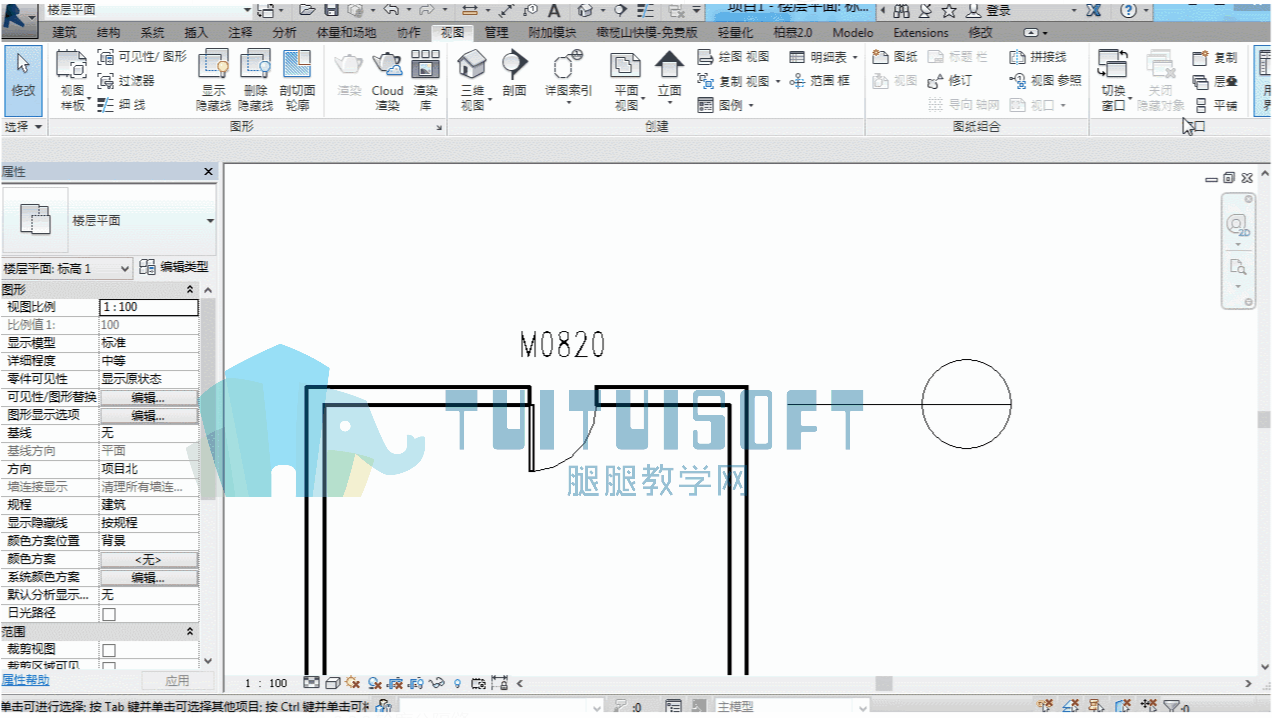Click the undo arrow in quick access toolbar
The width and height of the screenshot is (1272, 718).
[x=389, y=10]
